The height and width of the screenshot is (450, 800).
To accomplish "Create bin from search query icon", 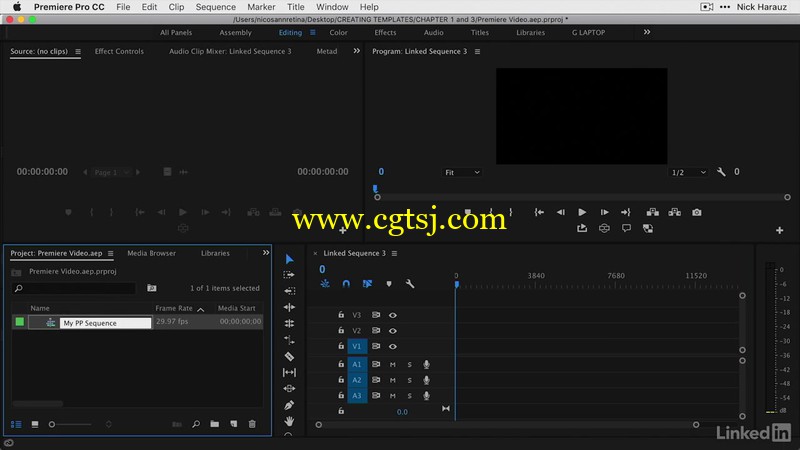I will 152,288.
